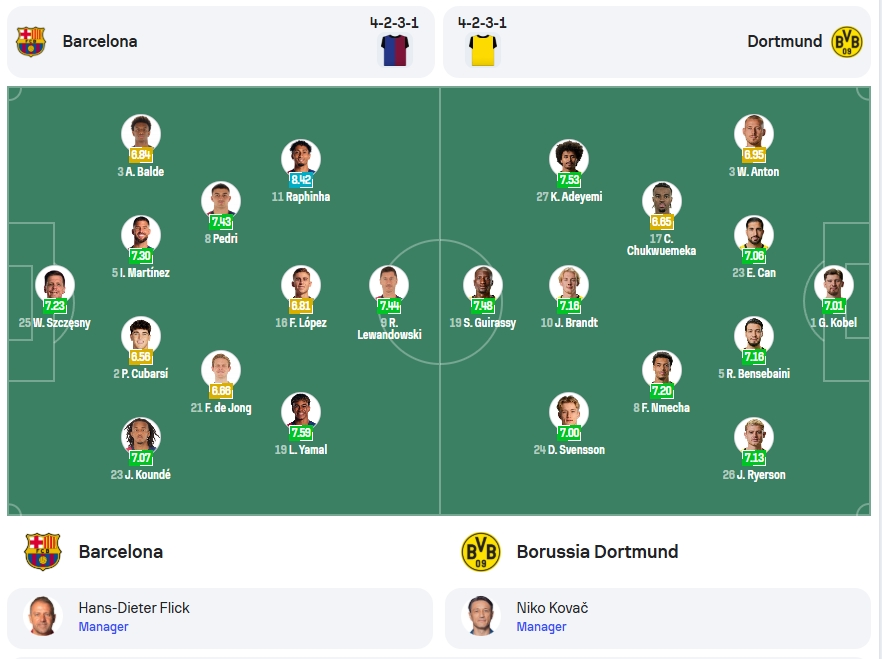This screenshot has width=882, height=659.
Task: Click the Dortmund BVB logo in the header
Action: pos(847,42)
